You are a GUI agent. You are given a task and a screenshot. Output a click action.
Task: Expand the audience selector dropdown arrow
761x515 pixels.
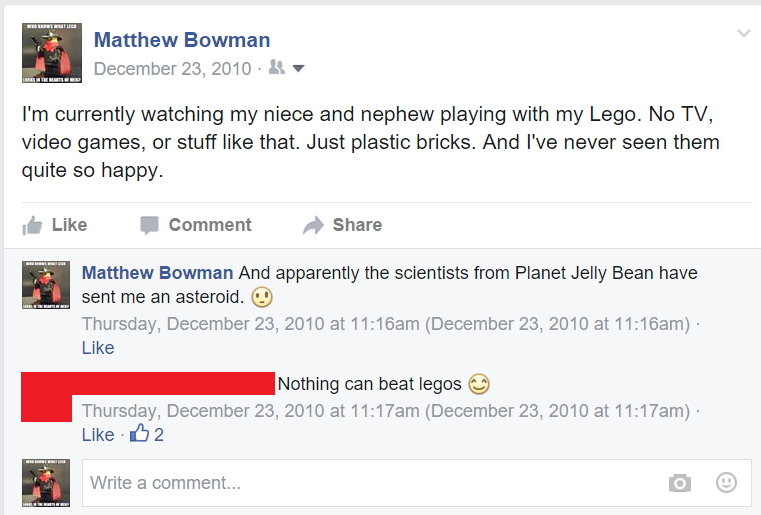pos(298,69)
